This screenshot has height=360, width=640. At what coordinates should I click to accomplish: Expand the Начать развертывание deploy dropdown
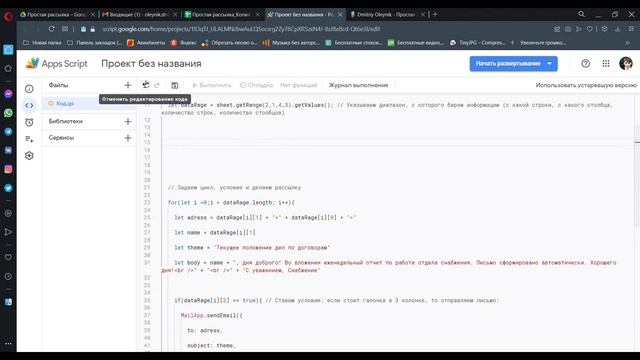[549, 64]
